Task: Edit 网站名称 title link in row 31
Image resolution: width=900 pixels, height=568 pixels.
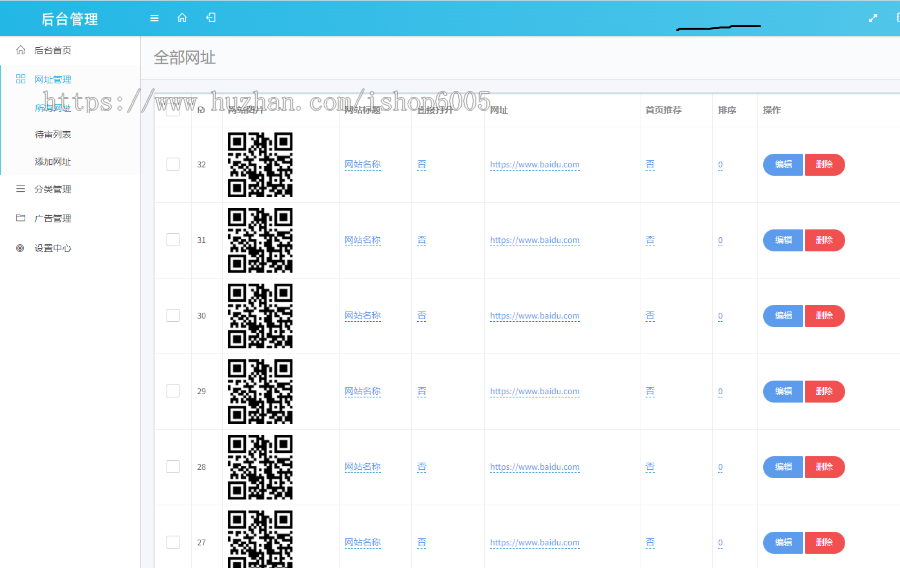Action: [363, 240]
